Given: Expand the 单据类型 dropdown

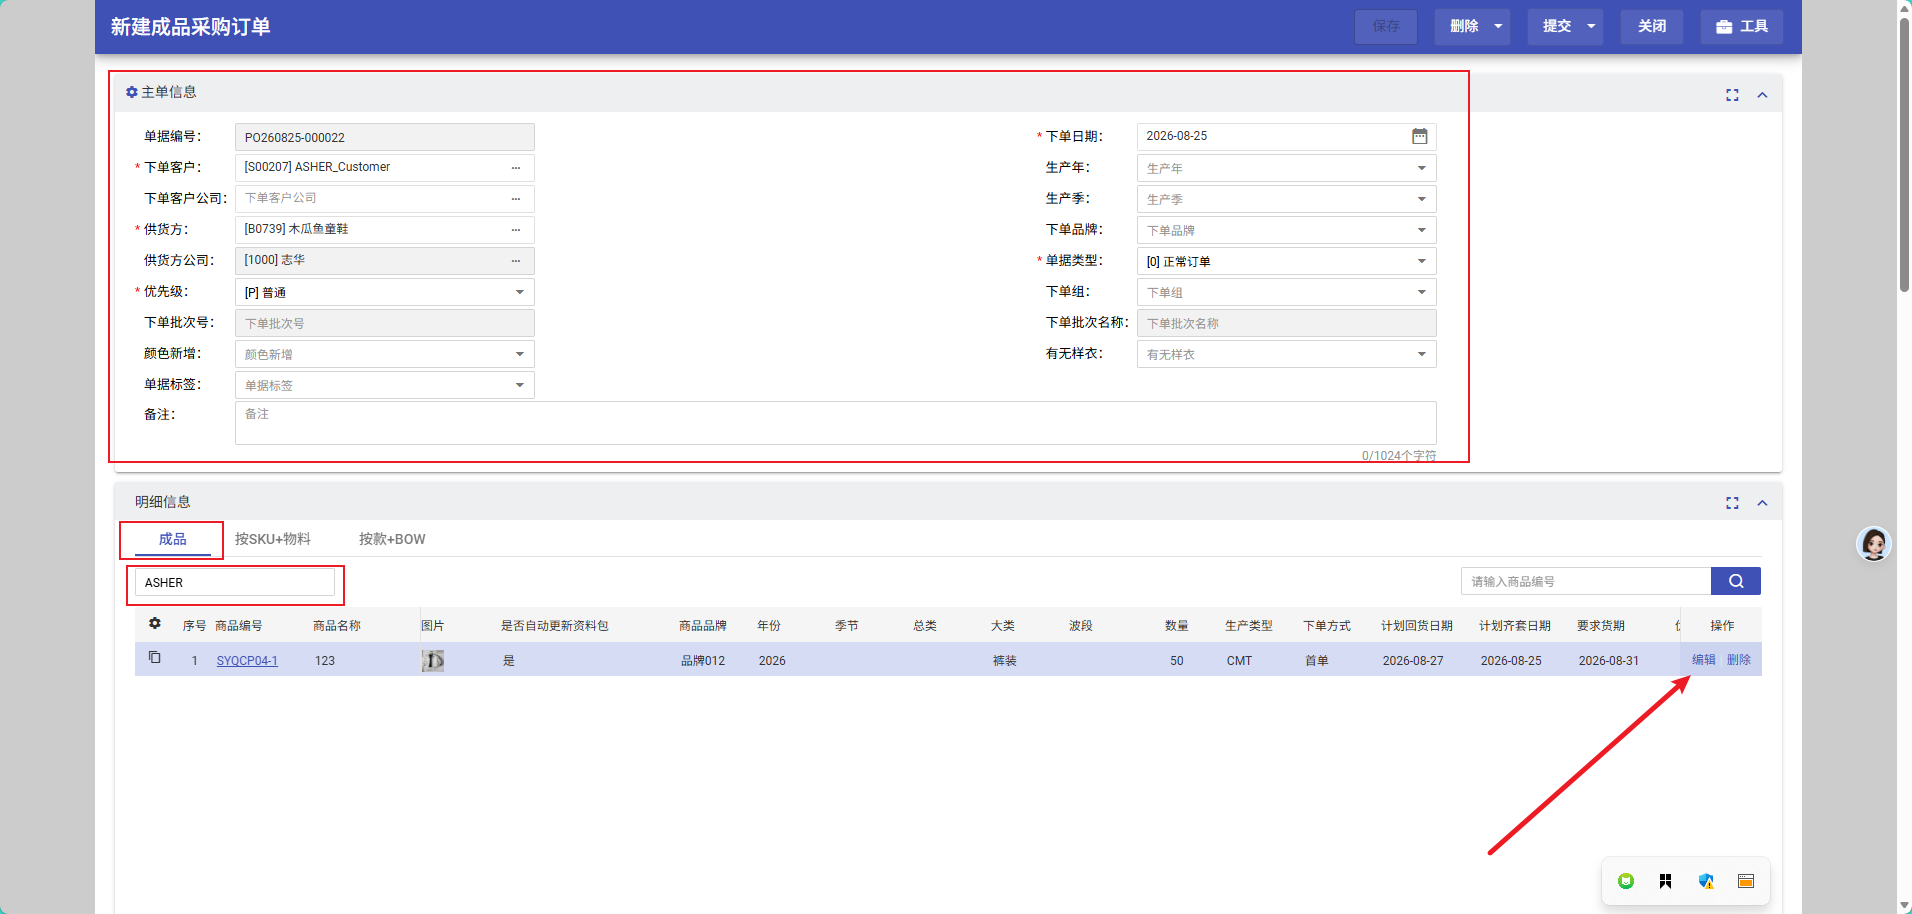Looking at the screenshot, I should click(x=1287, y=261).
